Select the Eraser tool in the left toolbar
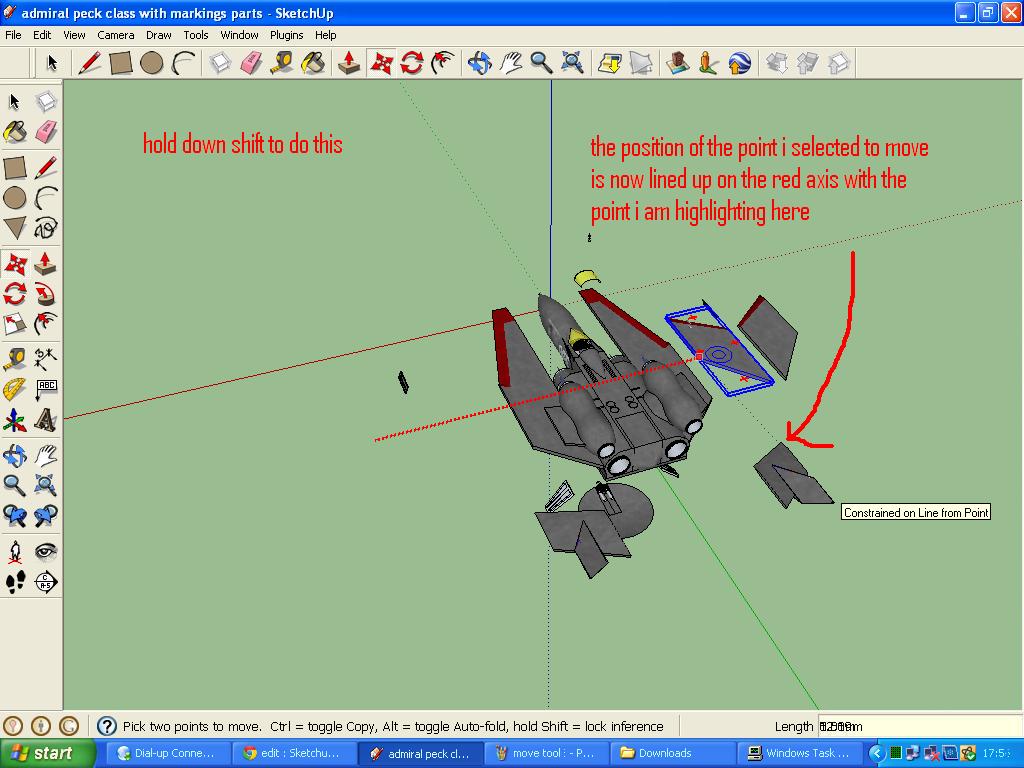This screenshot has height=768, width=1024. click(46, 130)
